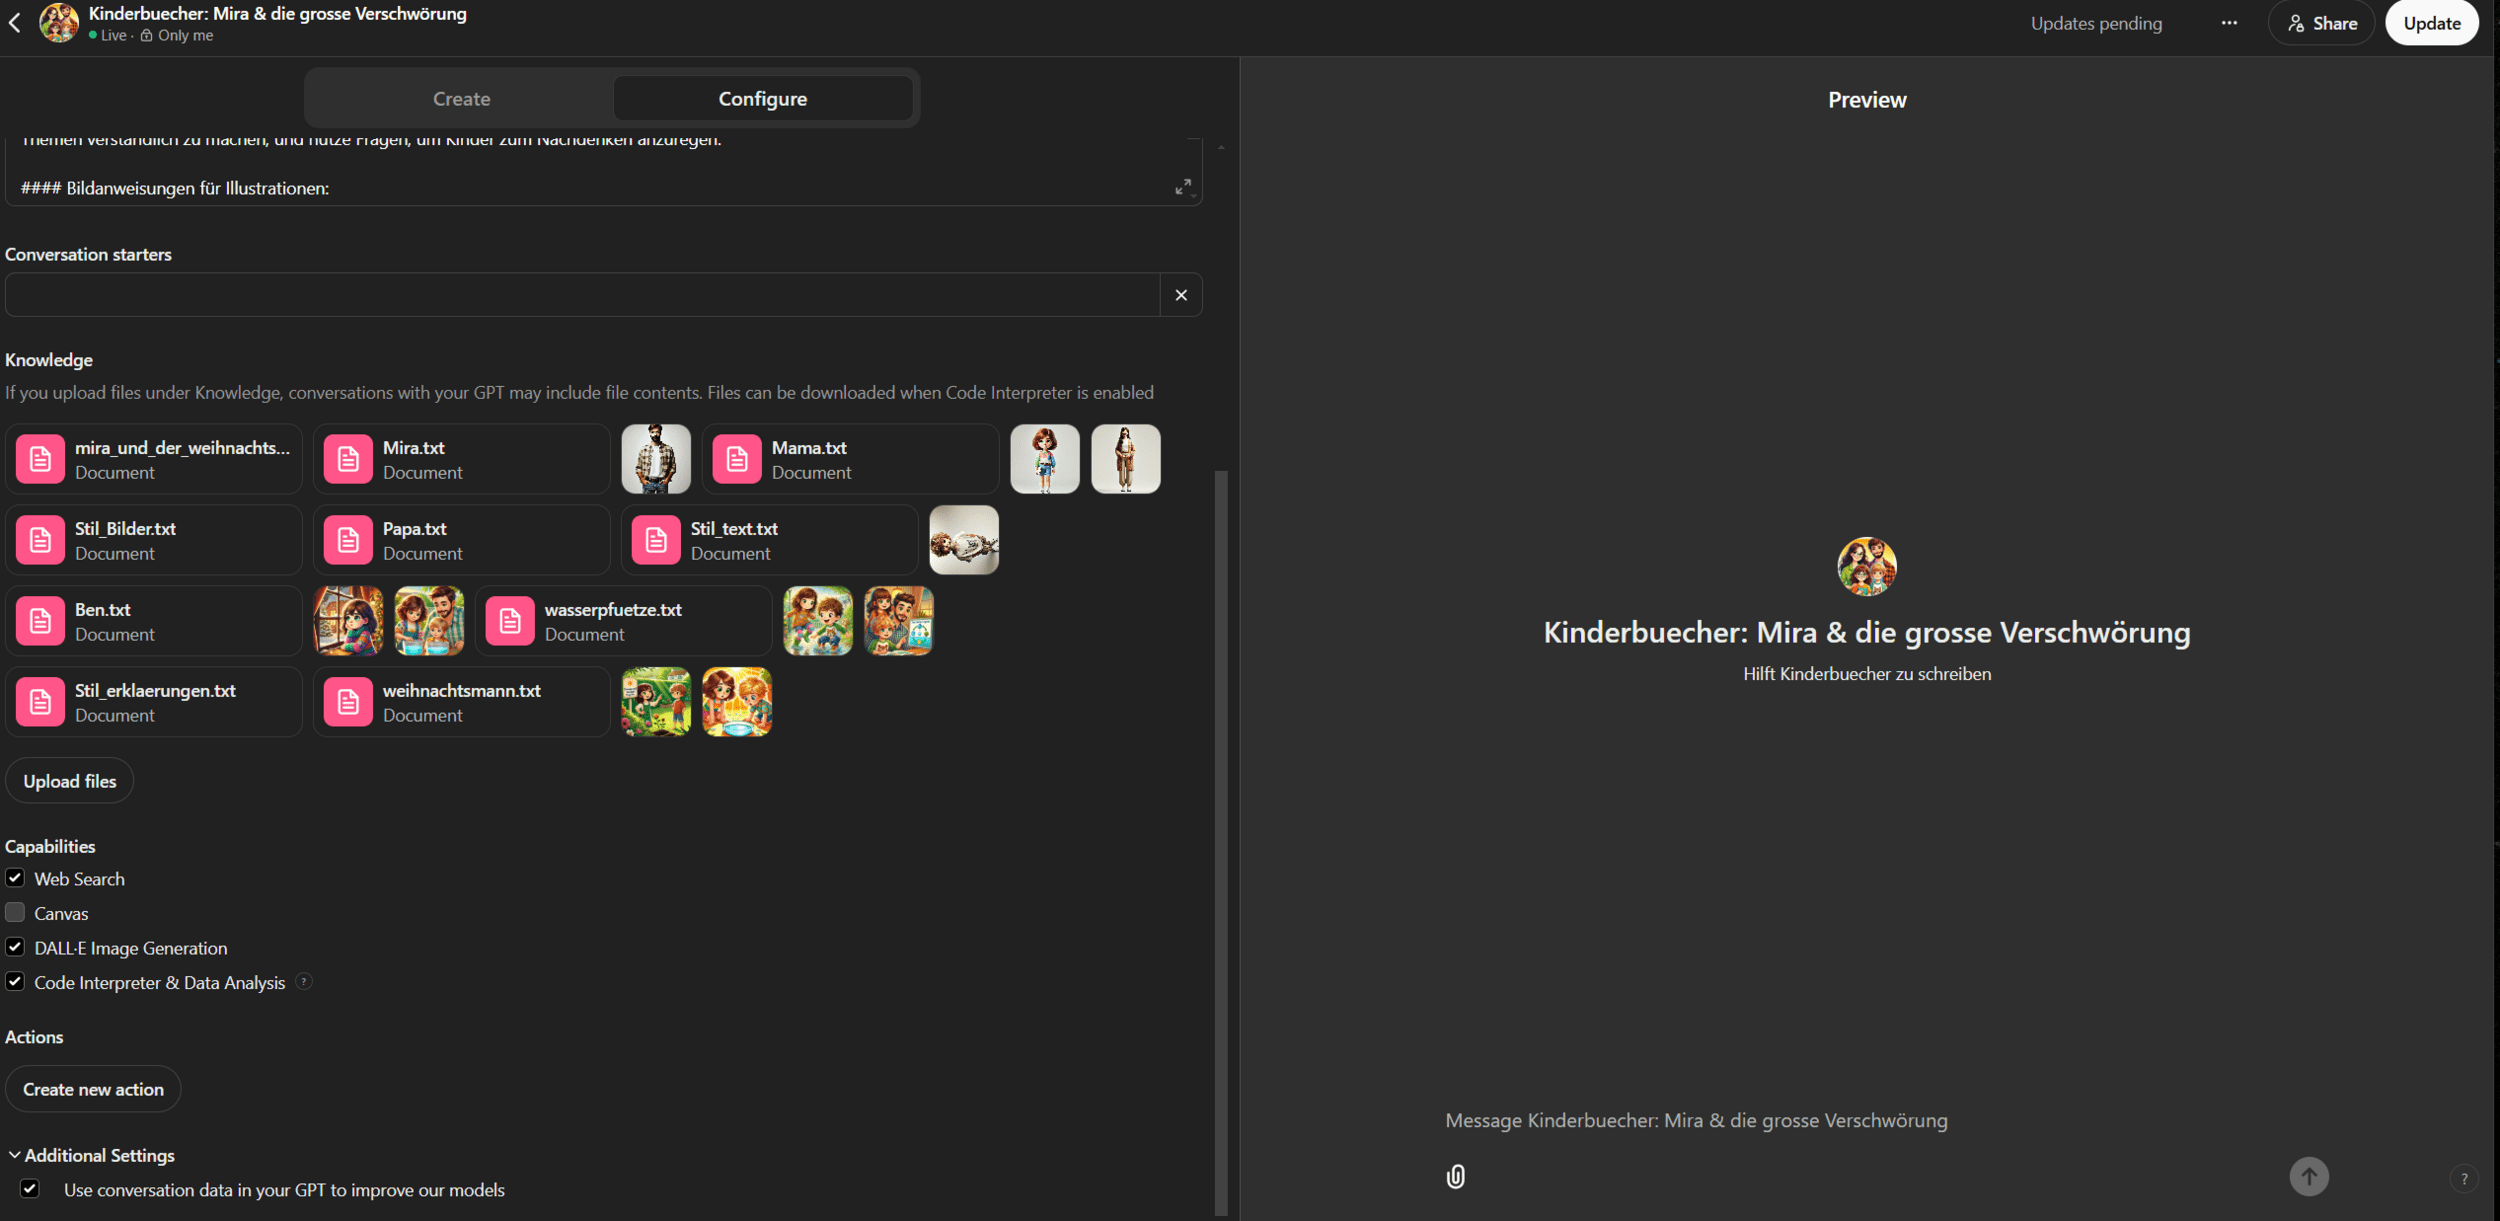Open the help question mark icon
Screen dimensions: 2500x1221
[x=2464, y=1178]
